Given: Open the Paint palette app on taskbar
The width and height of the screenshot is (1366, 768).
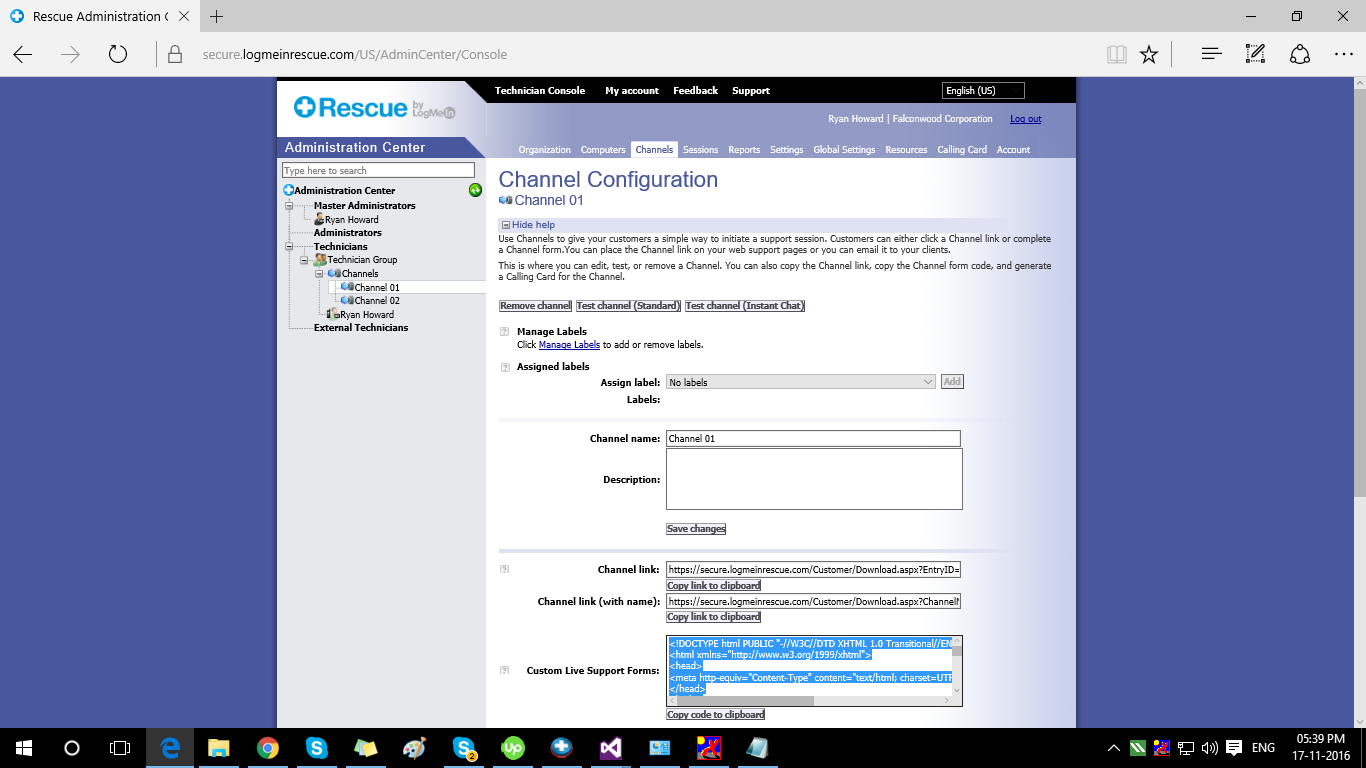Looking at the screenshot, I should (x=414, y=747).
